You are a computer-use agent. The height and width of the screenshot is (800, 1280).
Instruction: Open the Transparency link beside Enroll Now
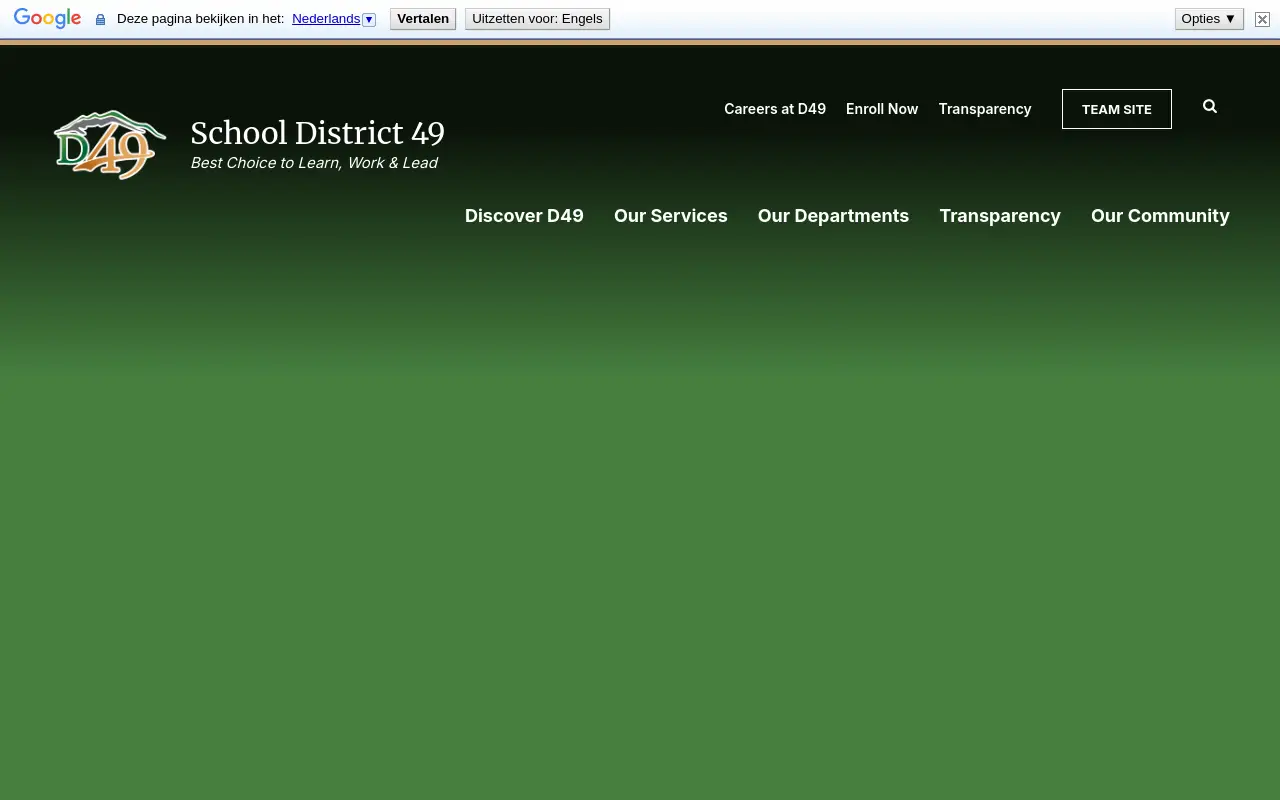pos(985,109)
